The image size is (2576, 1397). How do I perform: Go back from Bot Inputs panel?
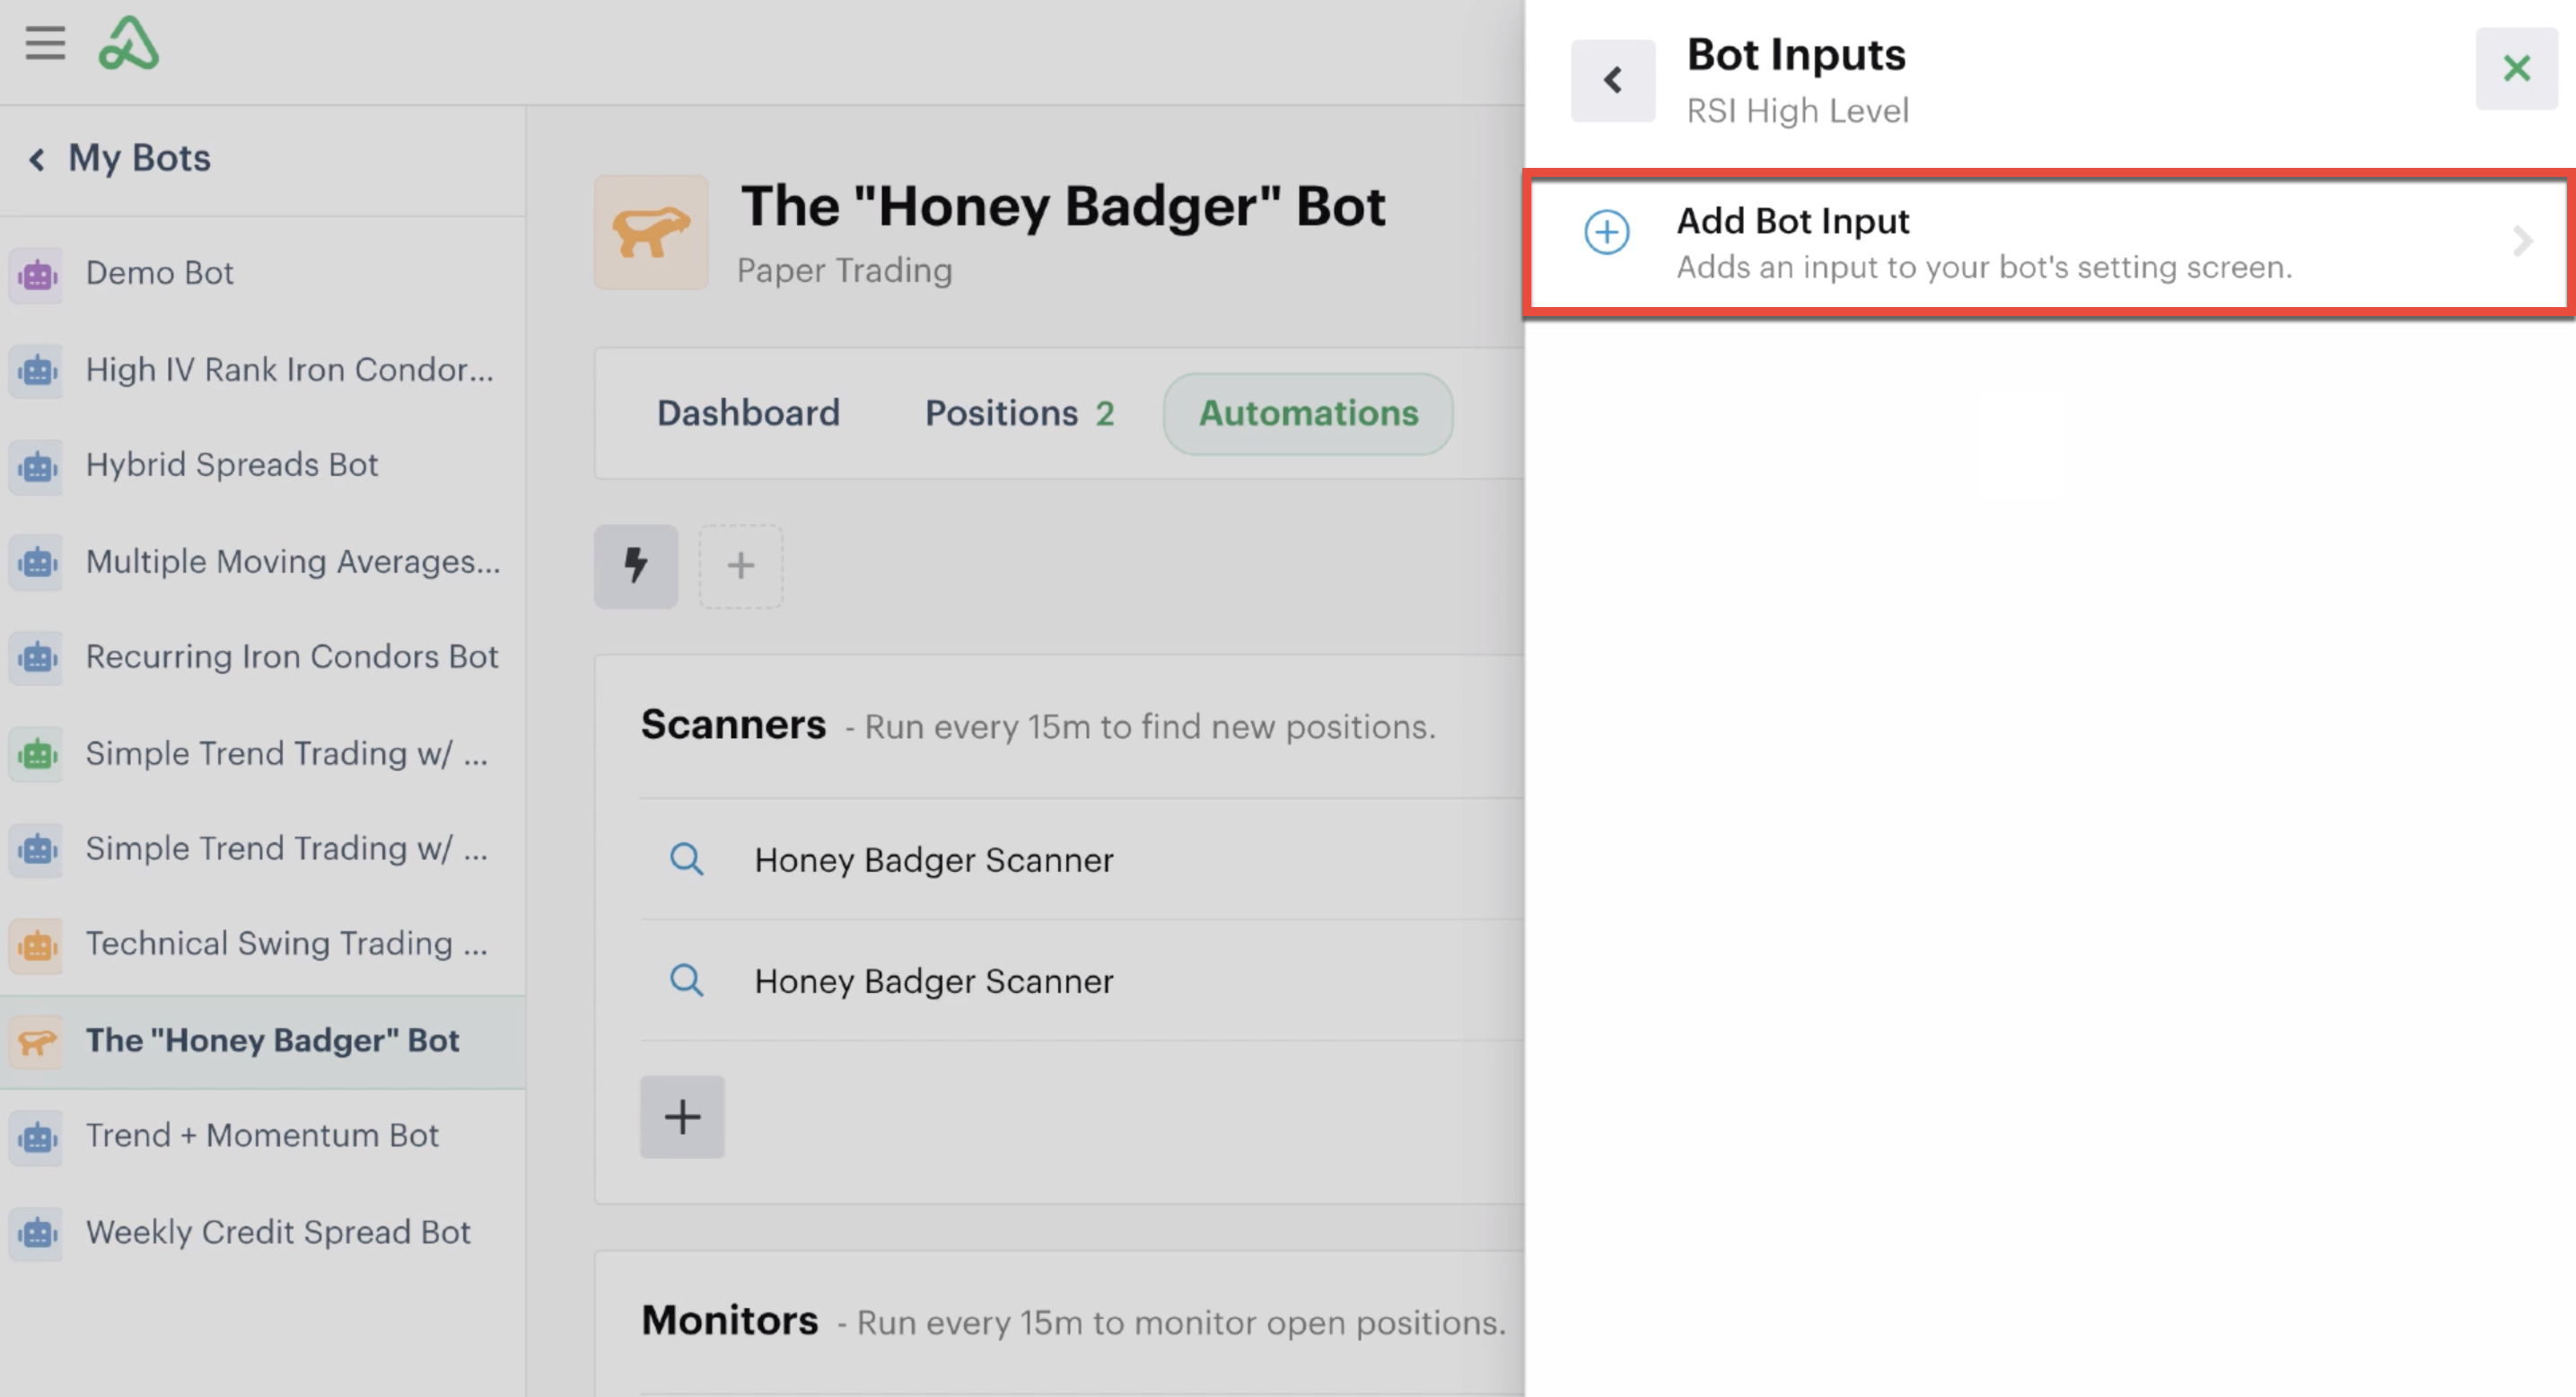[x=1613, y=80]
